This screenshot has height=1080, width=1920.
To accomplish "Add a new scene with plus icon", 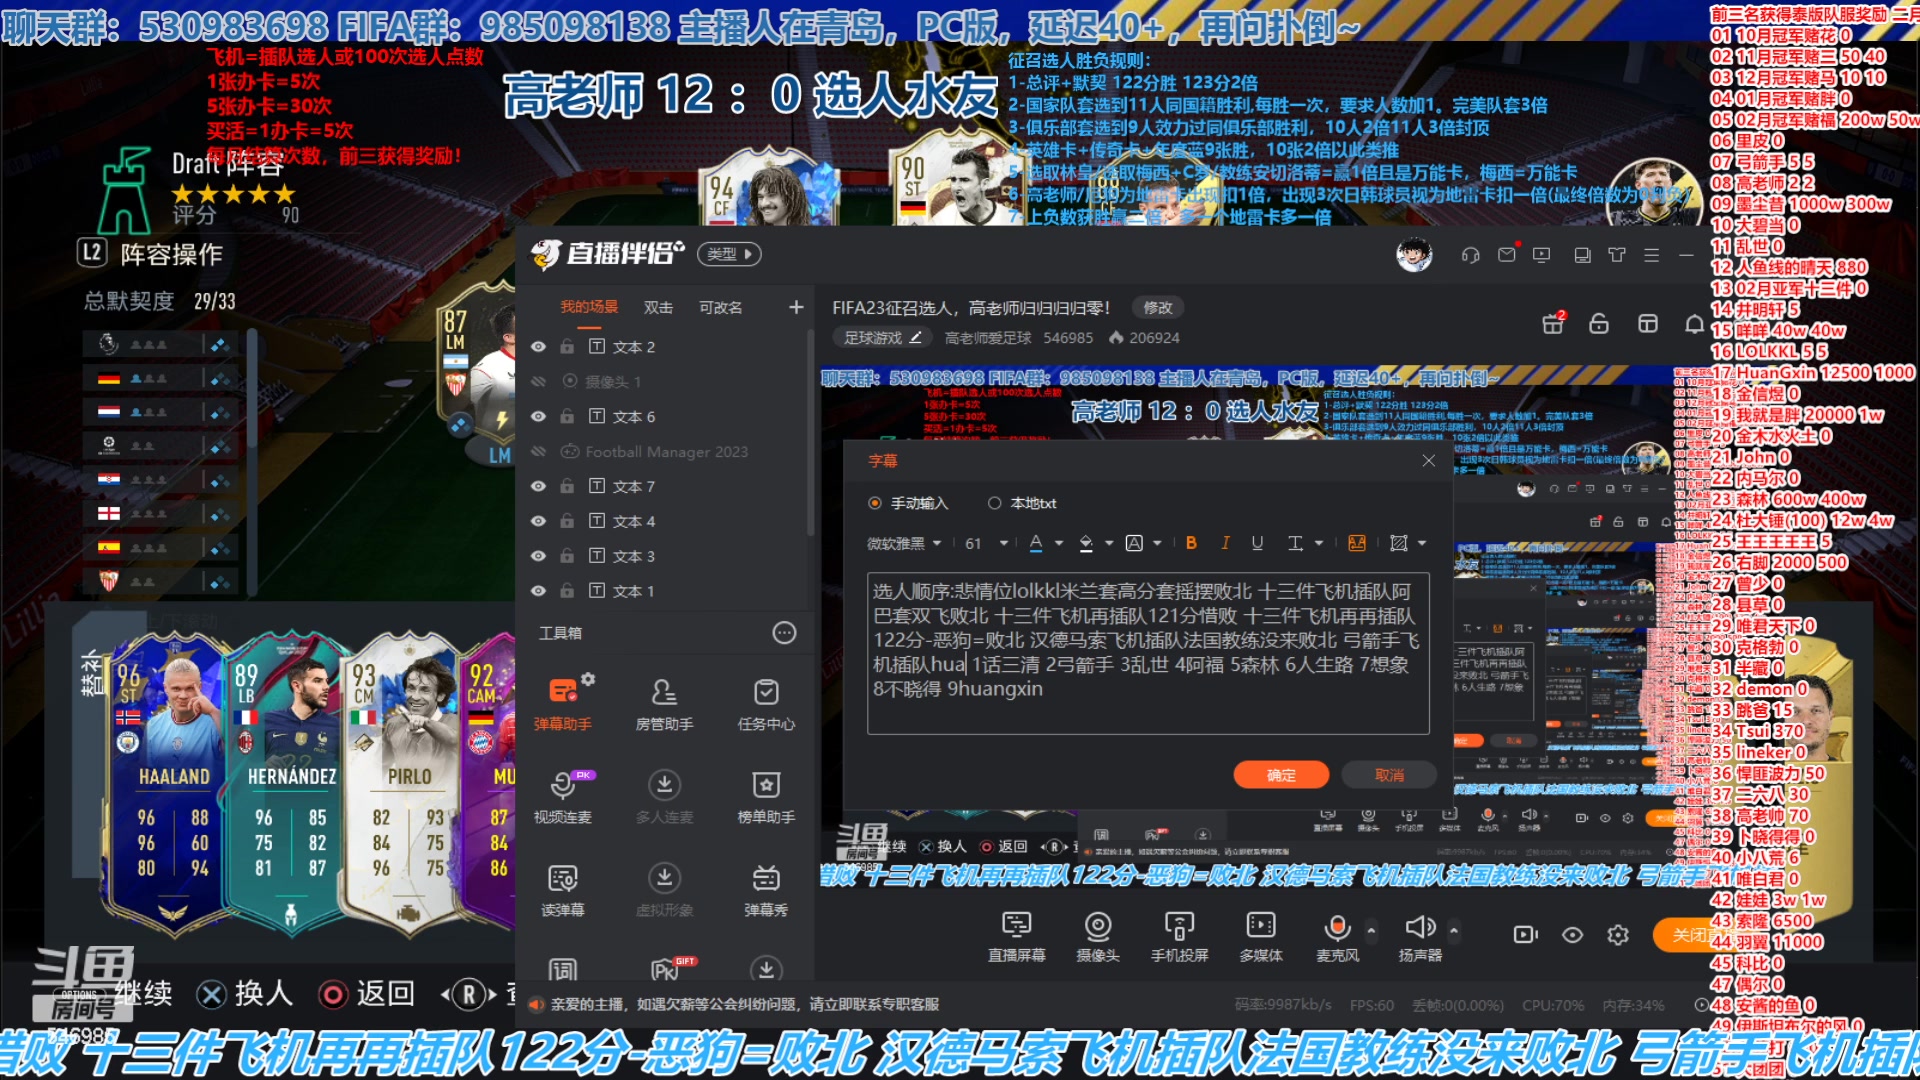I will point(796,307).
